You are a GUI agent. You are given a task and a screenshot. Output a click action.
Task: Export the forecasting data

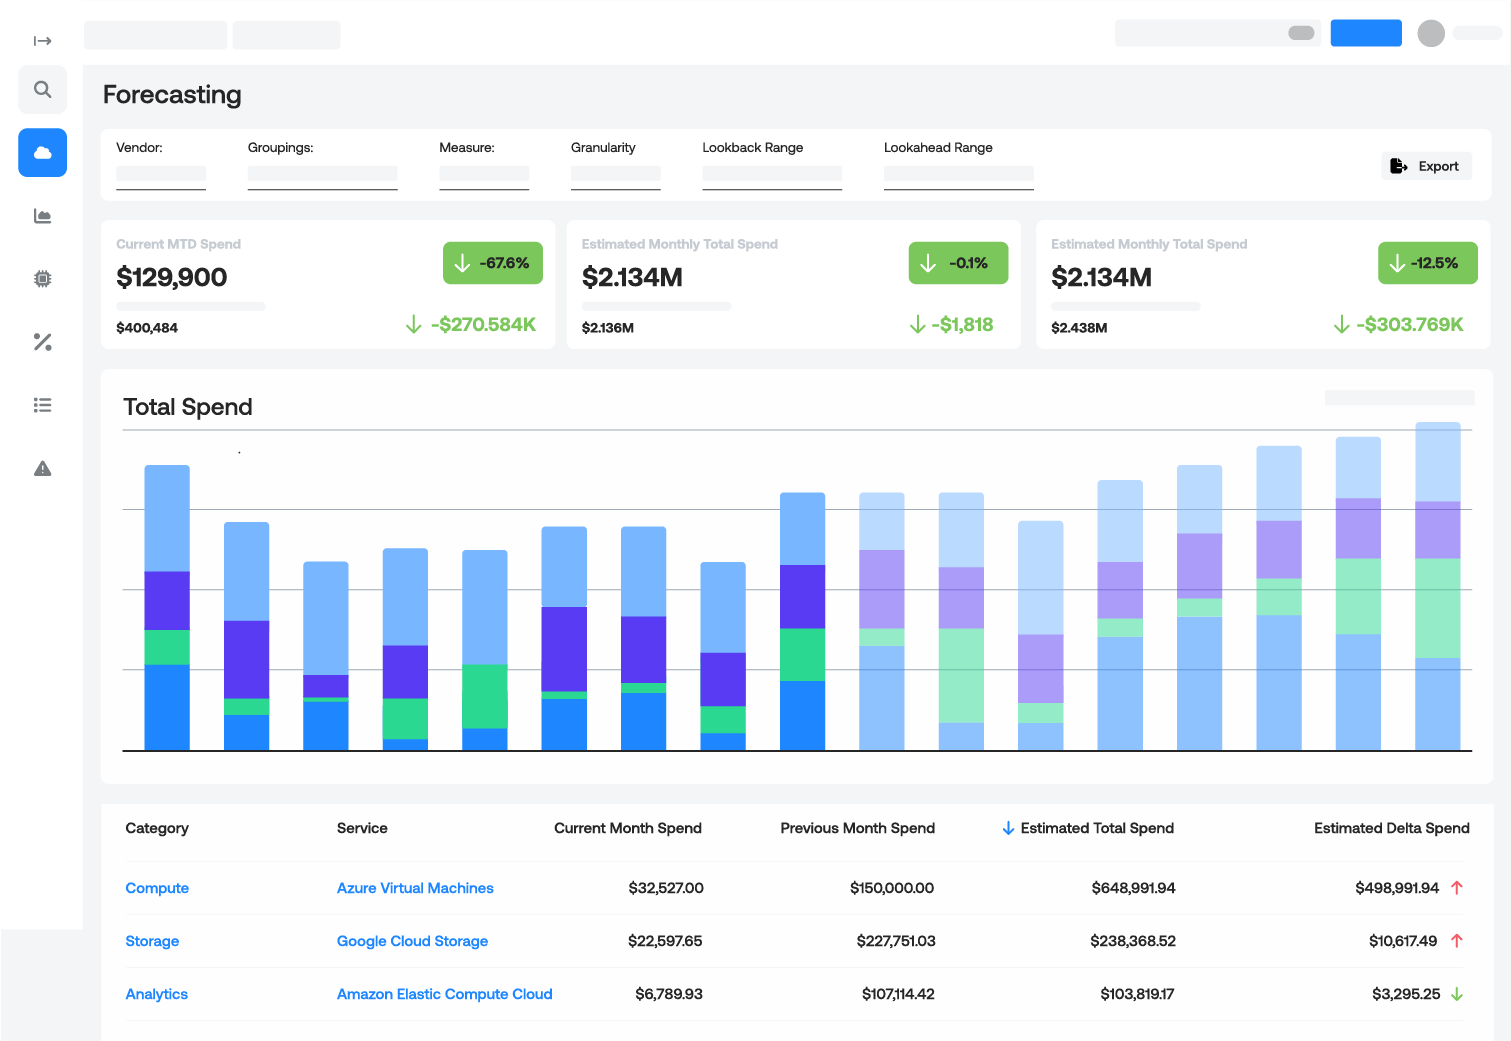(1426, 166)
